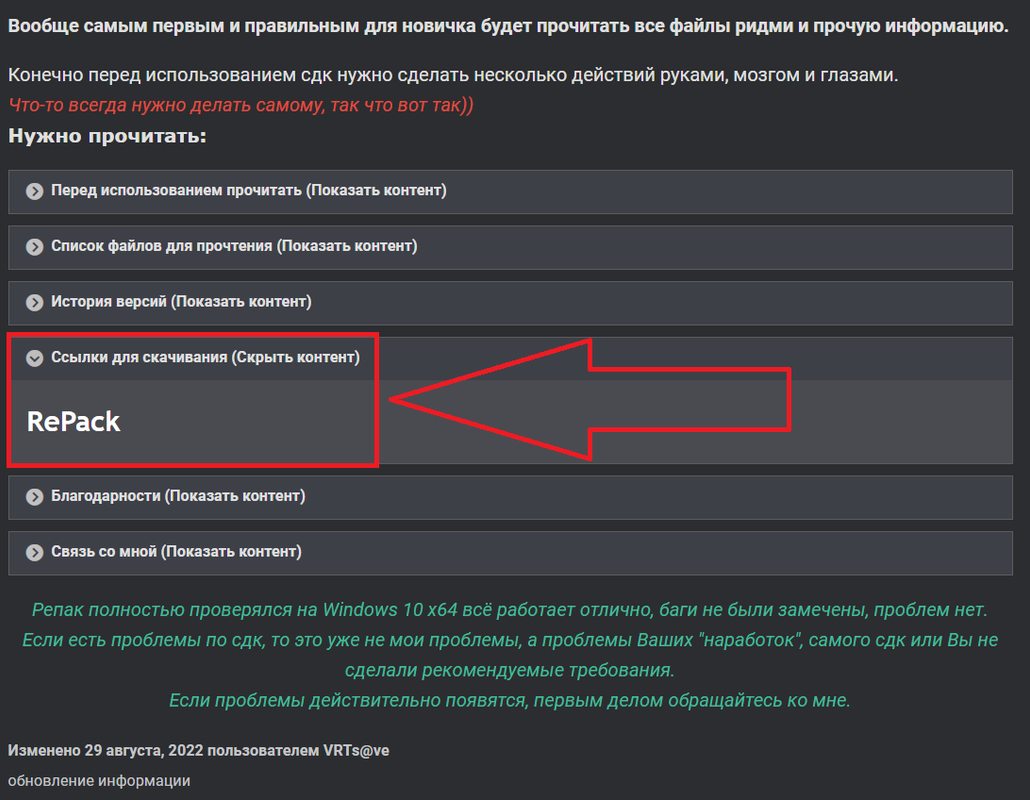Click the sentence 'Конечно перед использованием сдк'
1030x800 pixels.
tap(453, 75)
